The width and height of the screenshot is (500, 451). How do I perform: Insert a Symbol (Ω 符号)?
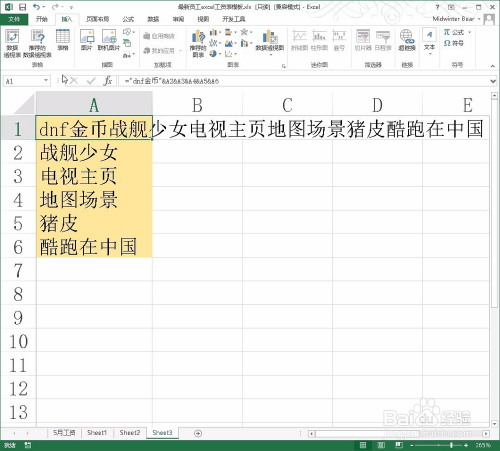tap(454, 43)
